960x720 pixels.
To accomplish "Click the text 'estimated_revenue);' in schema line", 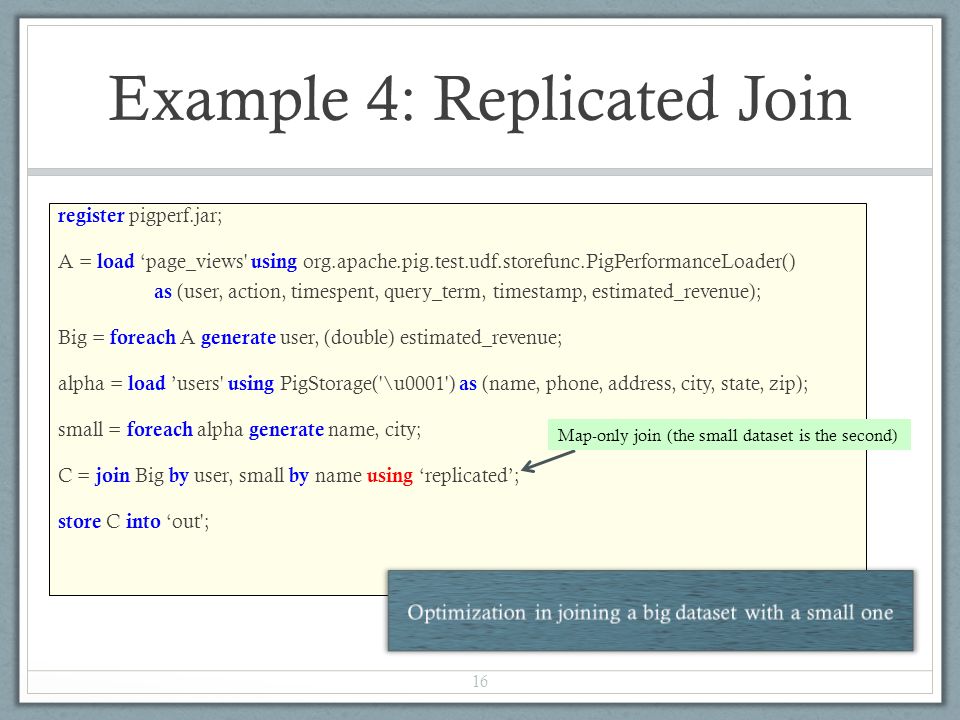I will [676, 292].
